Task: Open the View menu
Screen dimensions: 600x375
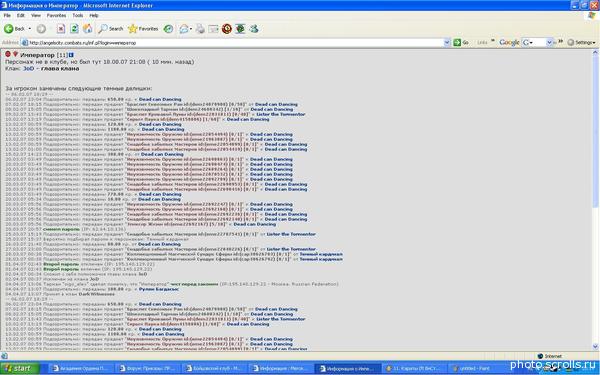Action: coord(36,15)
